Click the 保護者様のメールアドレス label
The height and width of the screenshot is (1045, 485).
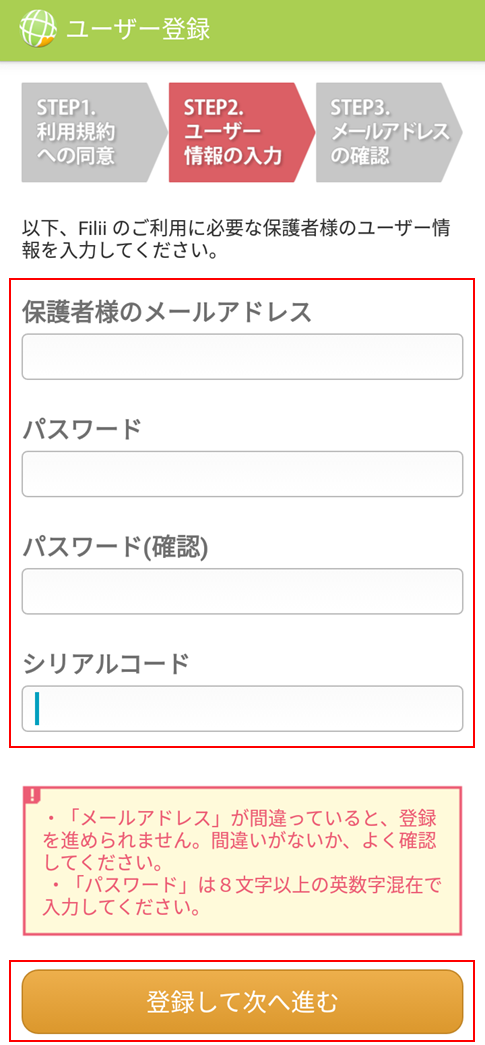[167, 311]
